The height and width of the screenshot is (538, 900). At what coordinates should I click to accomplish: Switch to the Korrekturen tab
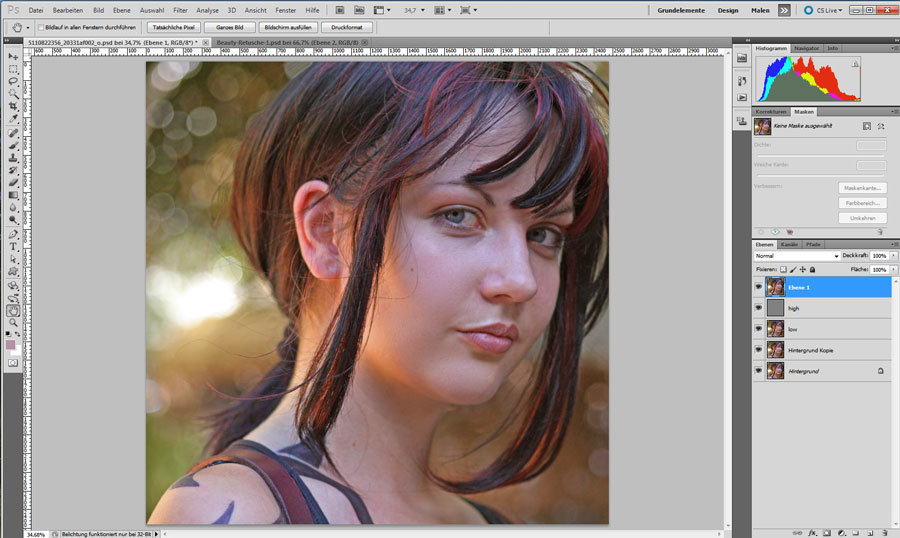[x=771, y=111]
